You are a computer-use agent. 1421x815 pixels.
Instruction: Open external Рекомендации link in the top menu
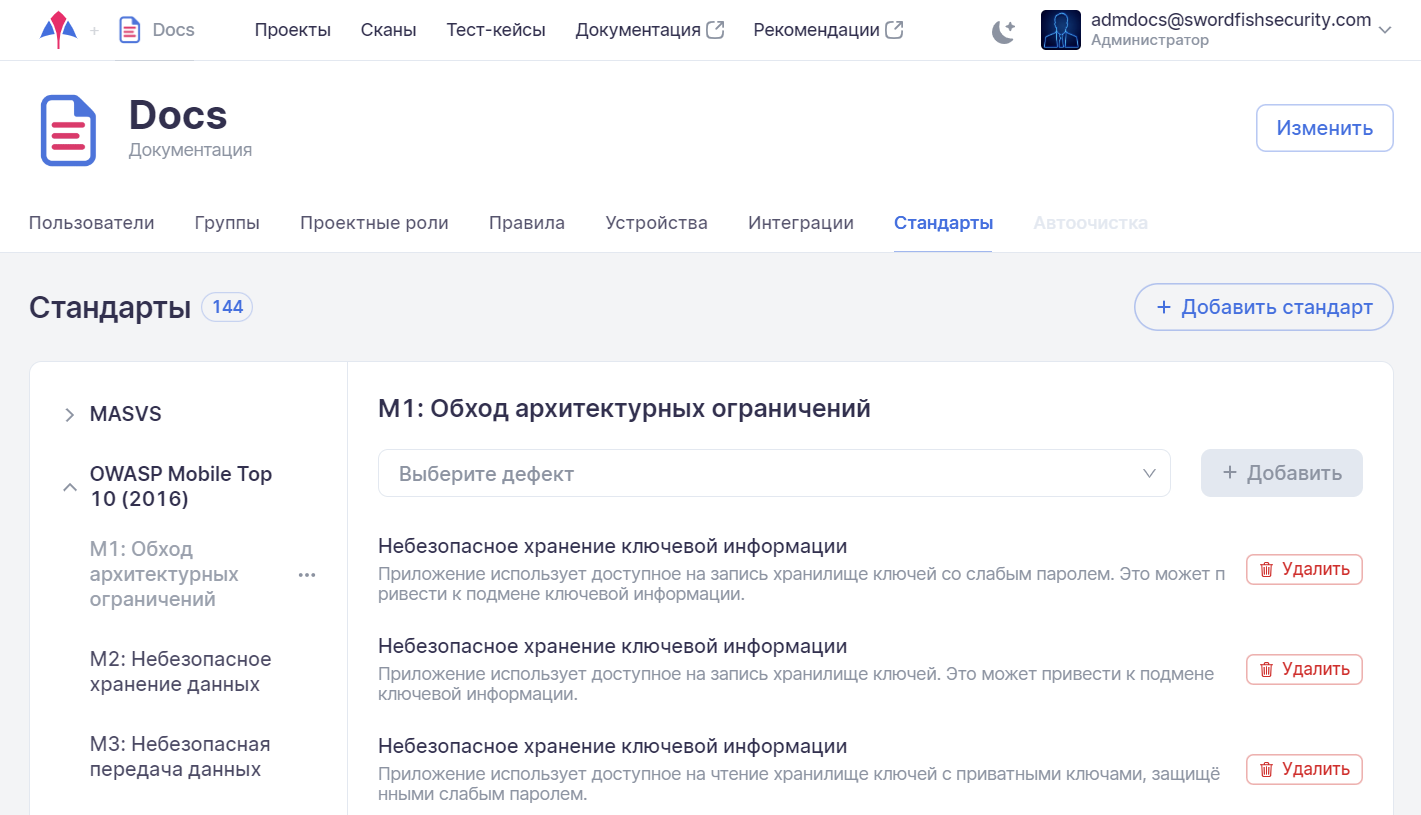coord(827,30)
